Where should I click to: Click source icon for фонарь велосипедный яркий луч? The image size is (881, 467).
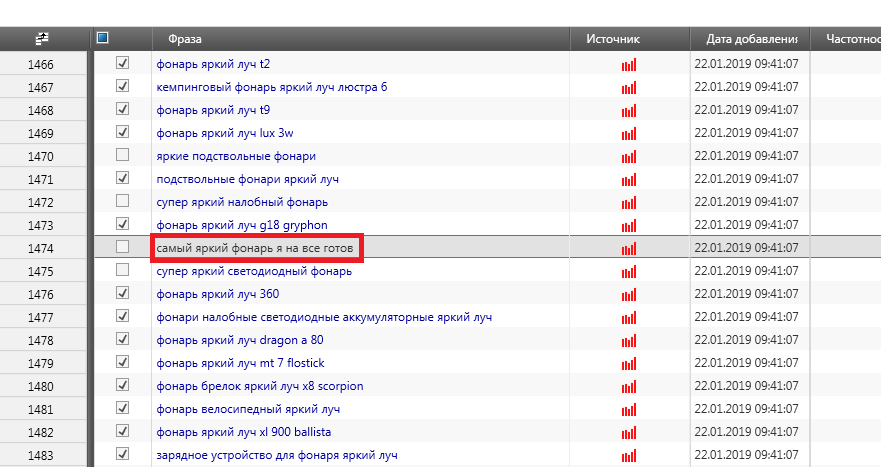click(x=629, y=410)
